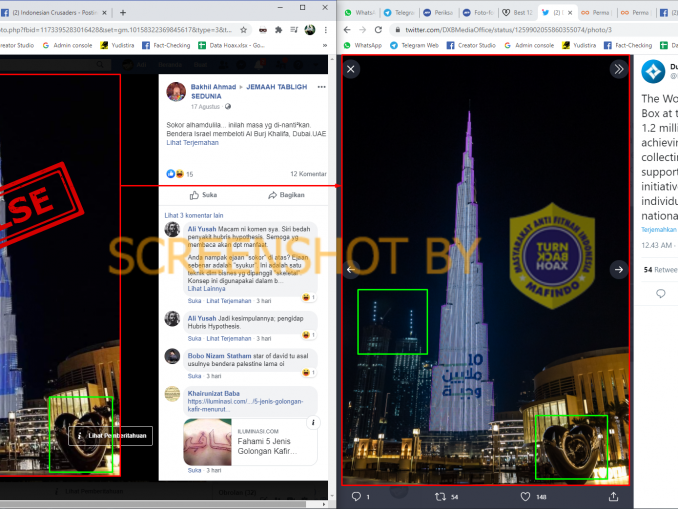
Task: Bookmark the Facebook page with the star icon
Action: point(243,30)
